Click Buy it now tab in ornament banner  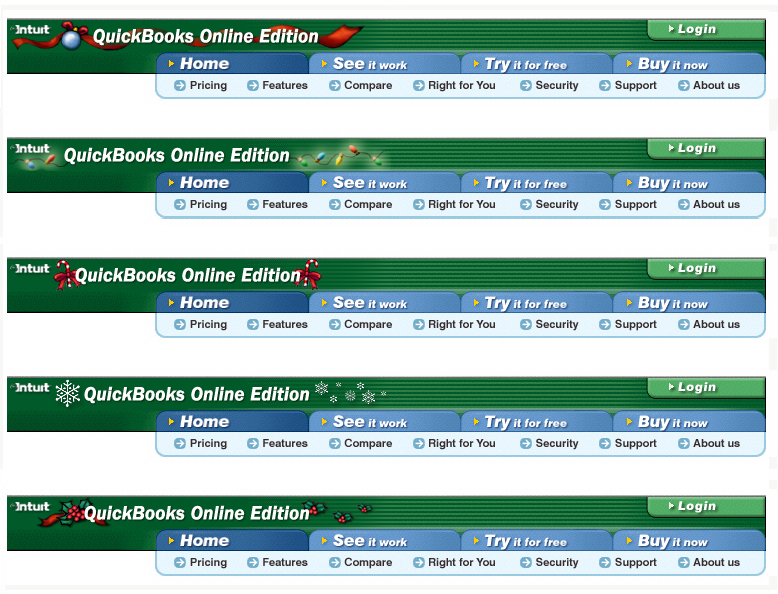click(x=689, y=64)
